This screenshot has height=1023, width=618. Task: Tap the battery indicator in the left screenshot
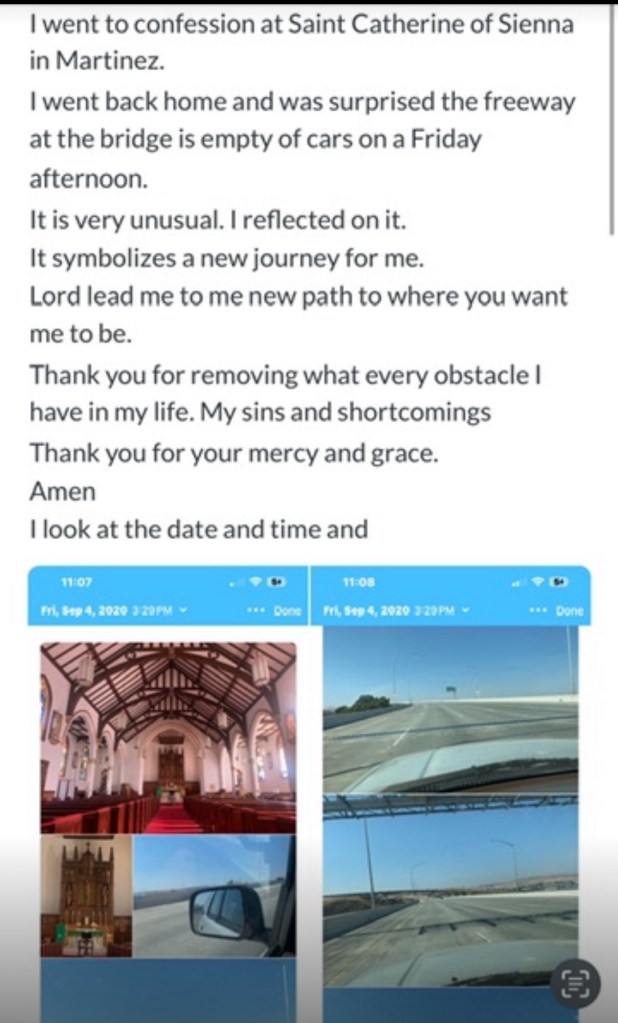273,582
